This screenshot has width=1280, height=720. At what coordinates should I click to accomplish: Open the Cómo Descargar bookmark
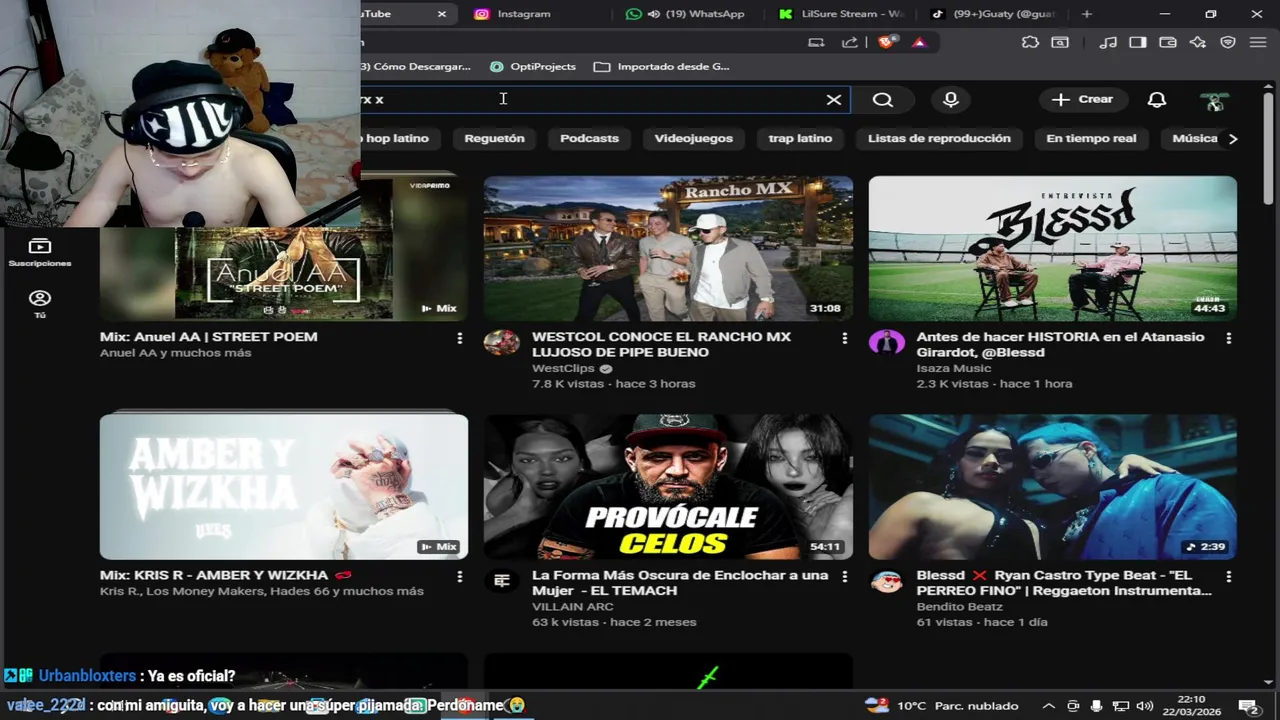point(416,66)
